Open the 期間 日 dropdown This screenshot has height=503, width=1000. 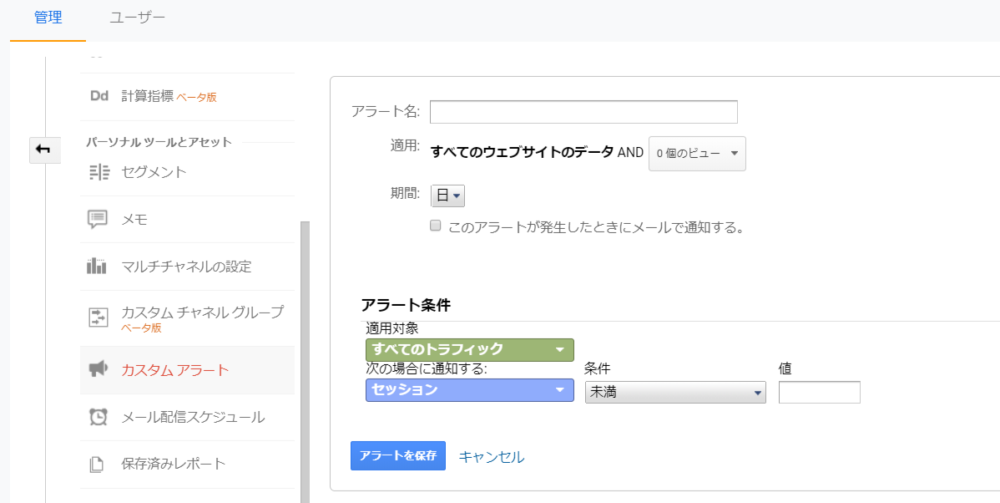[447, 196]
